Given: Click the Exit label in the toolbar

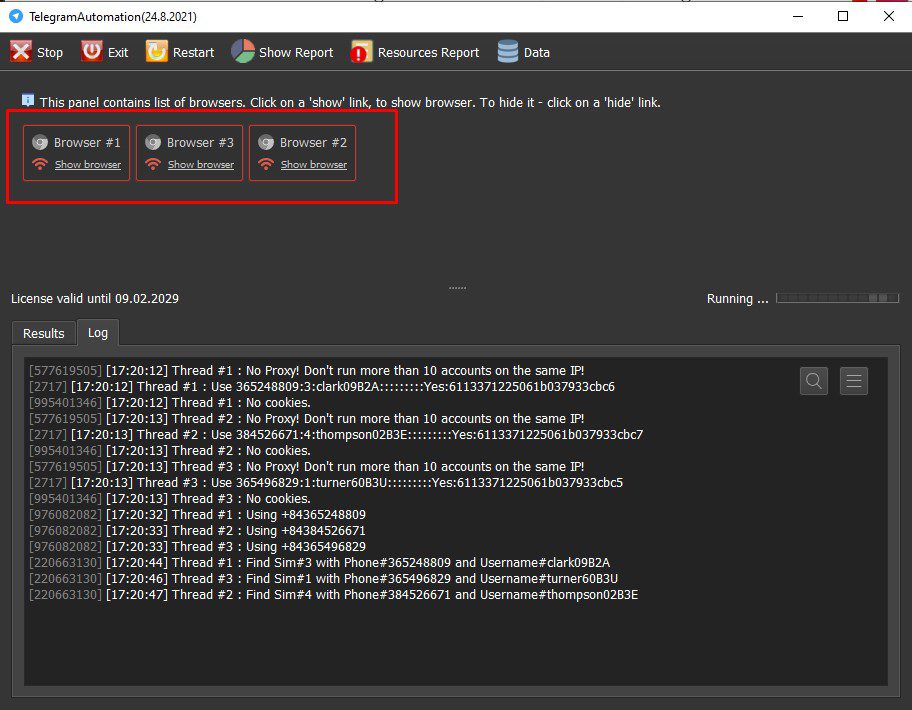Looking at the screenshot, I should [x=117, y=53].
